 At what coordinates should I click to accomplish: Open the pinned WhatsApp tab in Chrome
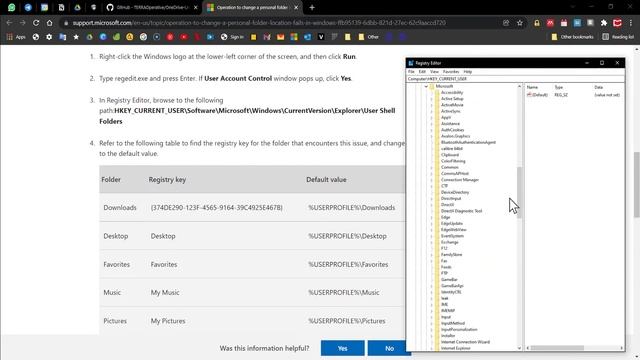coord(11,7)
